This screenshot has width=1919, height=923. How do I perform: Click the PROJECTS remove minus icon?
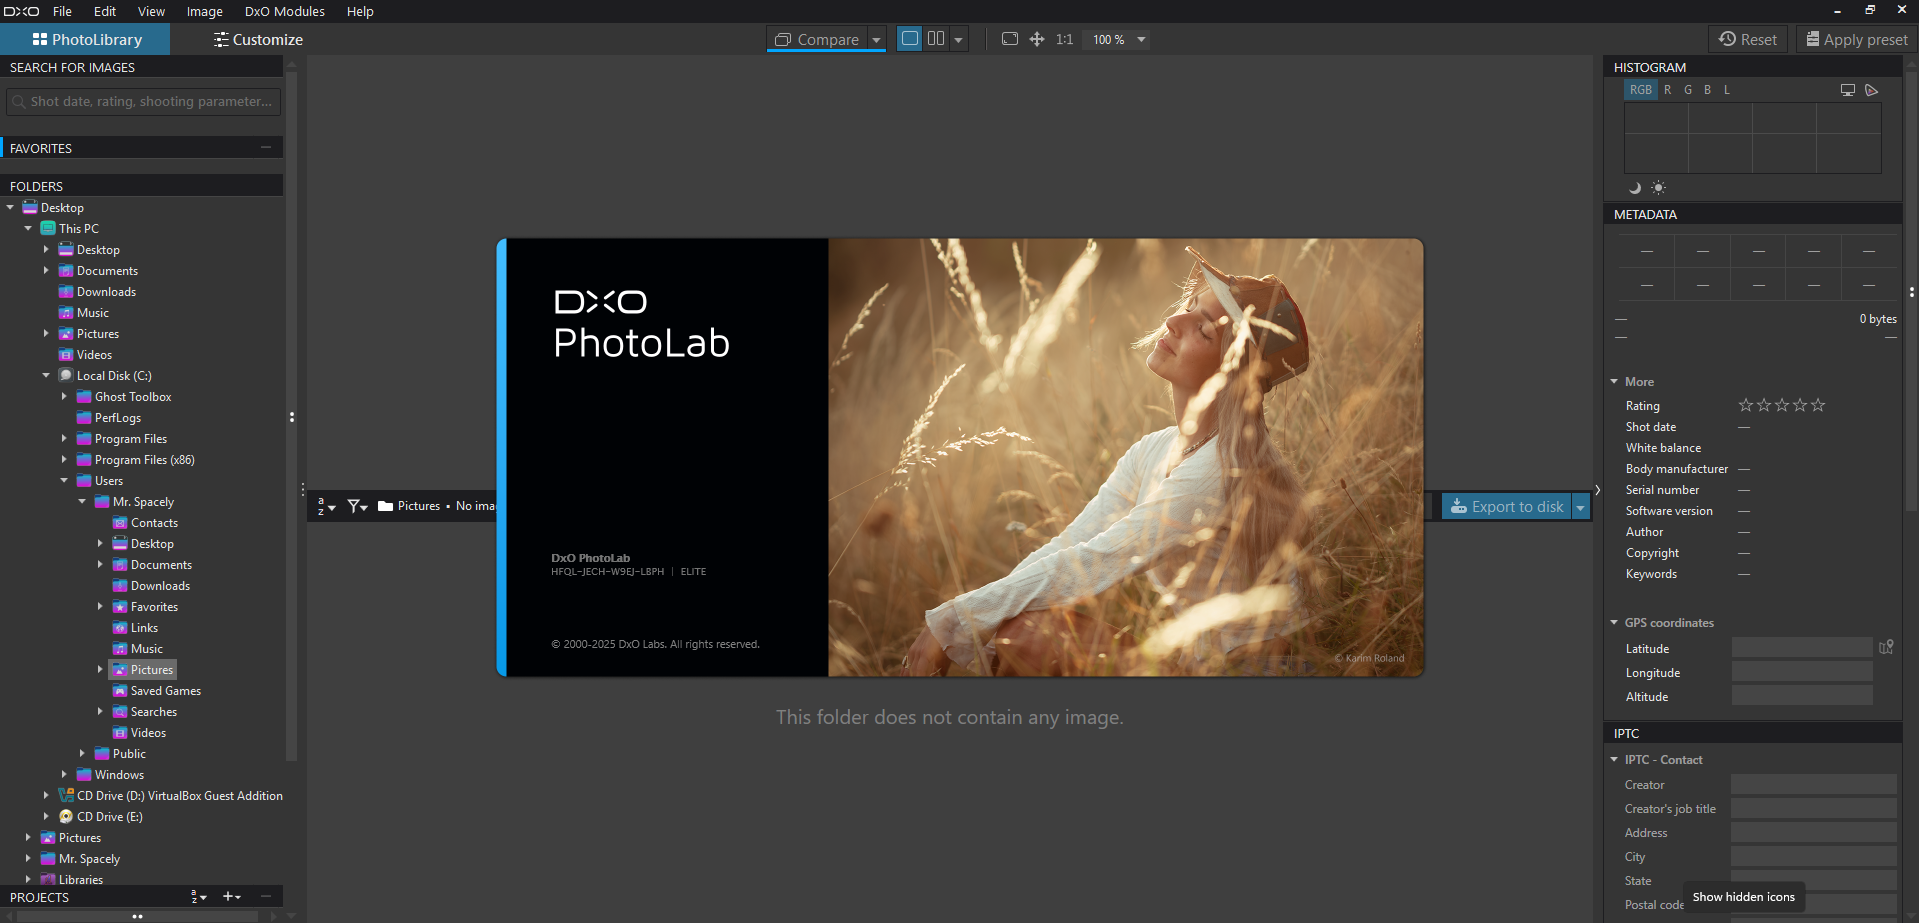click(266, 897)
